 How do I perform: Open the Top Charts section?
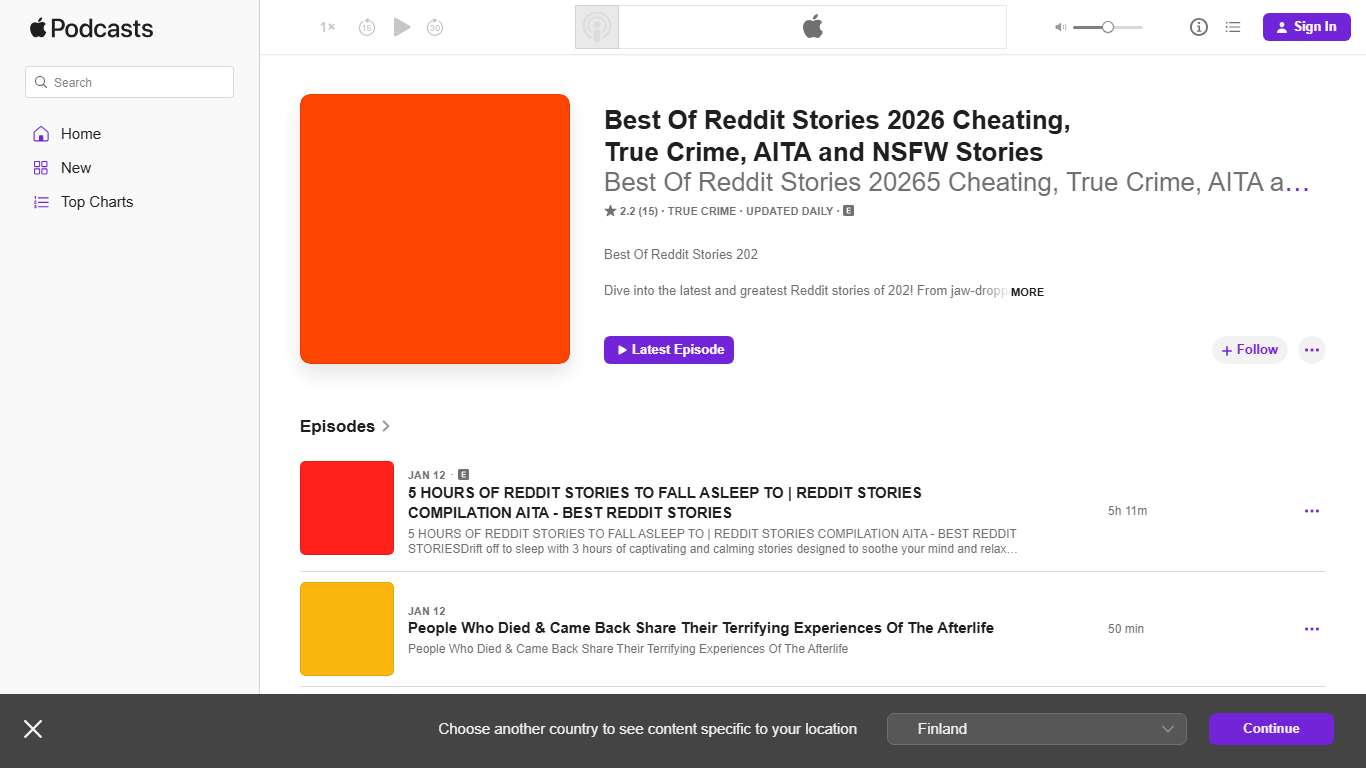[x=97, y=201]
